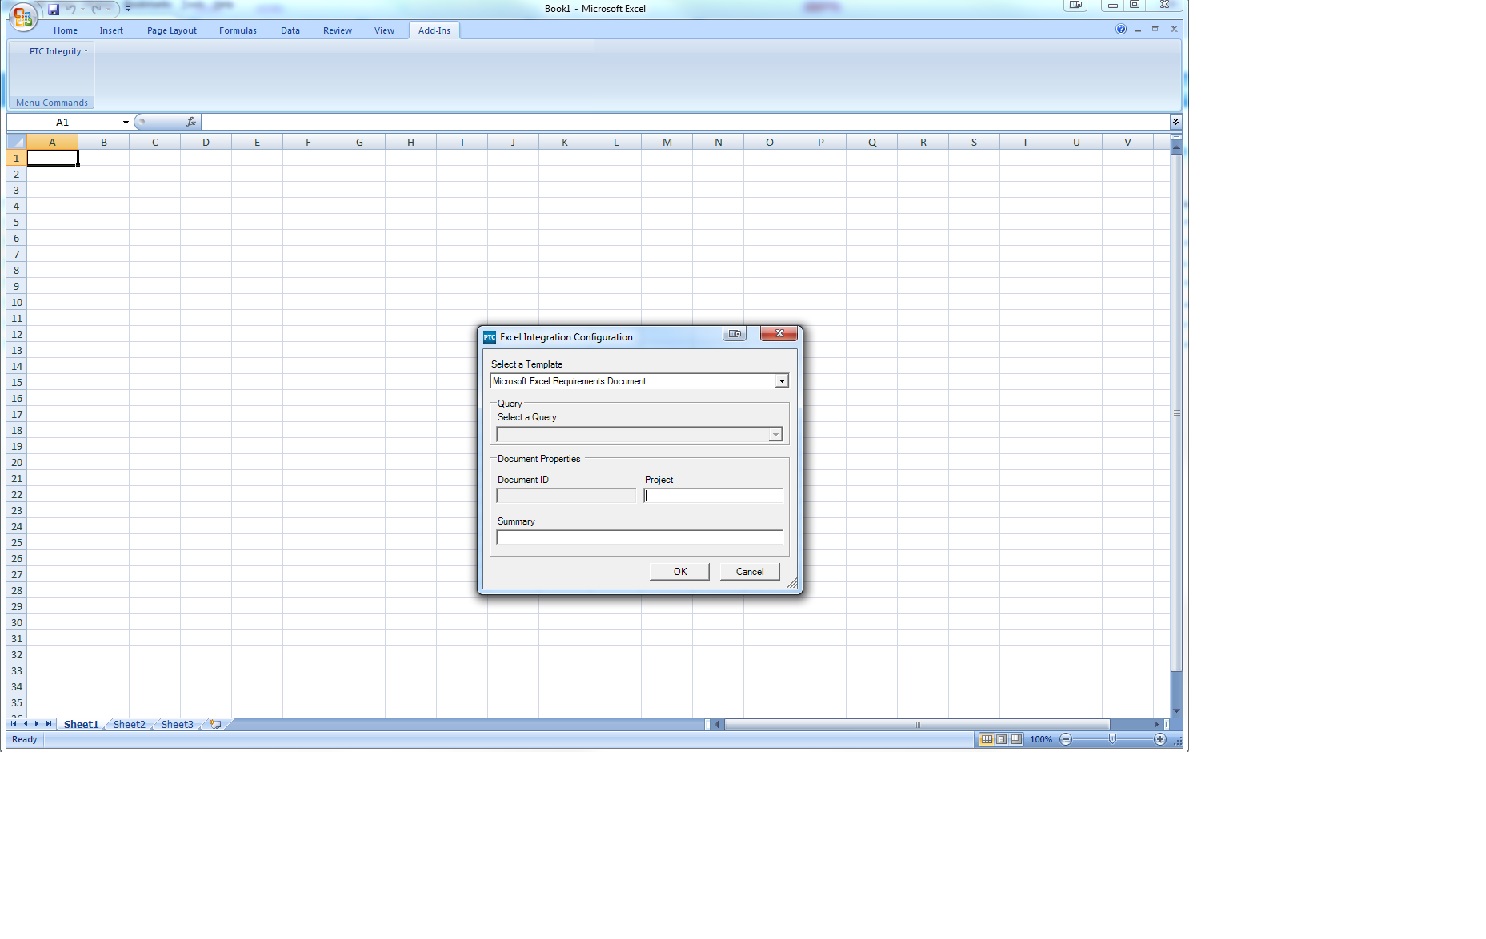The width and height of the screenshot is (1486, 939).
Task: Switch to Sheet1 tab
Action: coord(81,724)
